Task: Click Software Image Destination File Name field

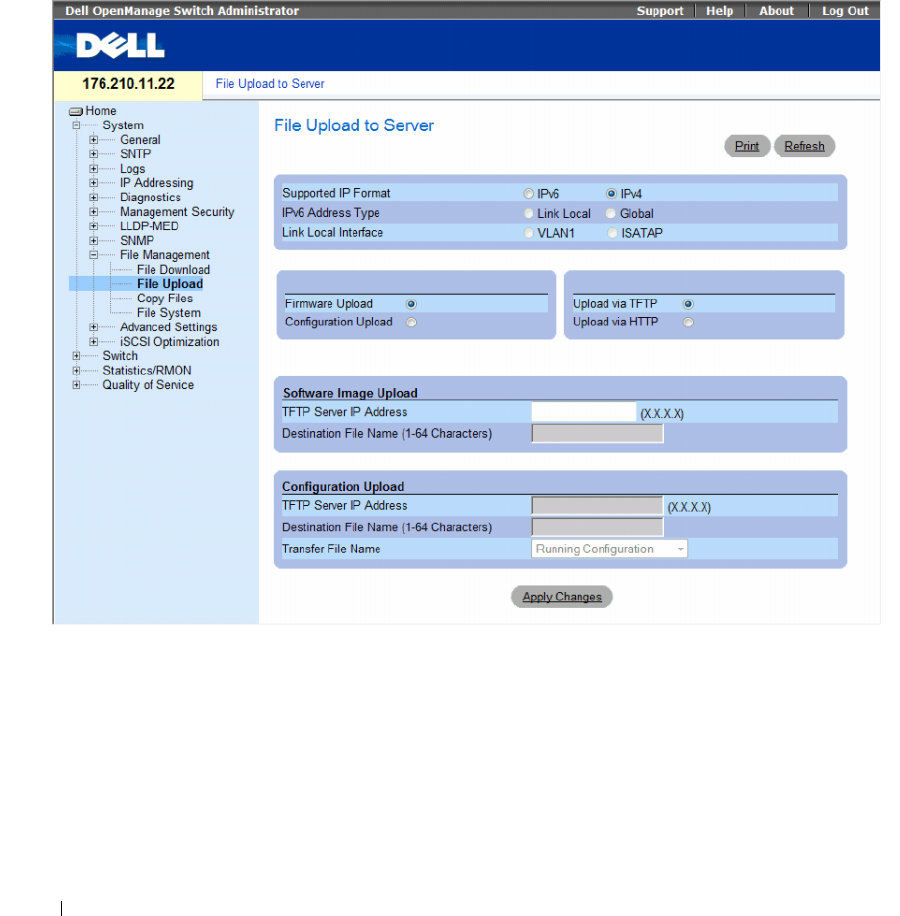Action: (597, 433)
